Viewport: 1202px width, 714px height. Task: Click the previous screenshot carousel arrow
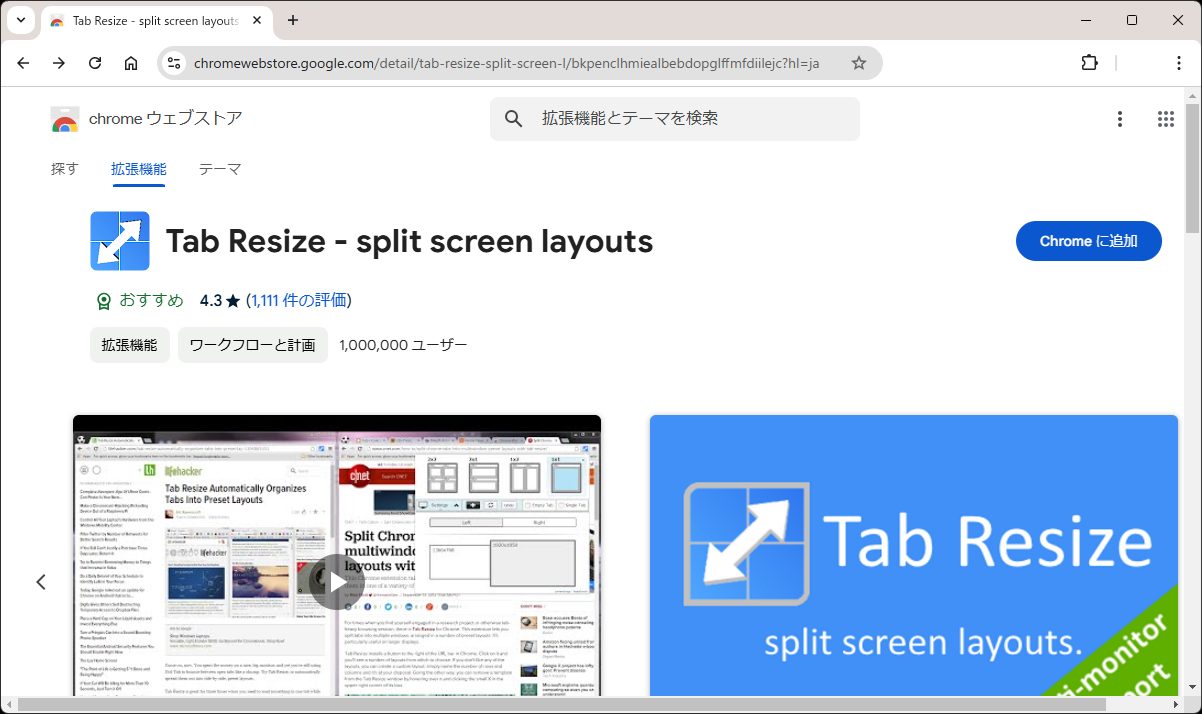pyautogui.click(x=41, y=581)
